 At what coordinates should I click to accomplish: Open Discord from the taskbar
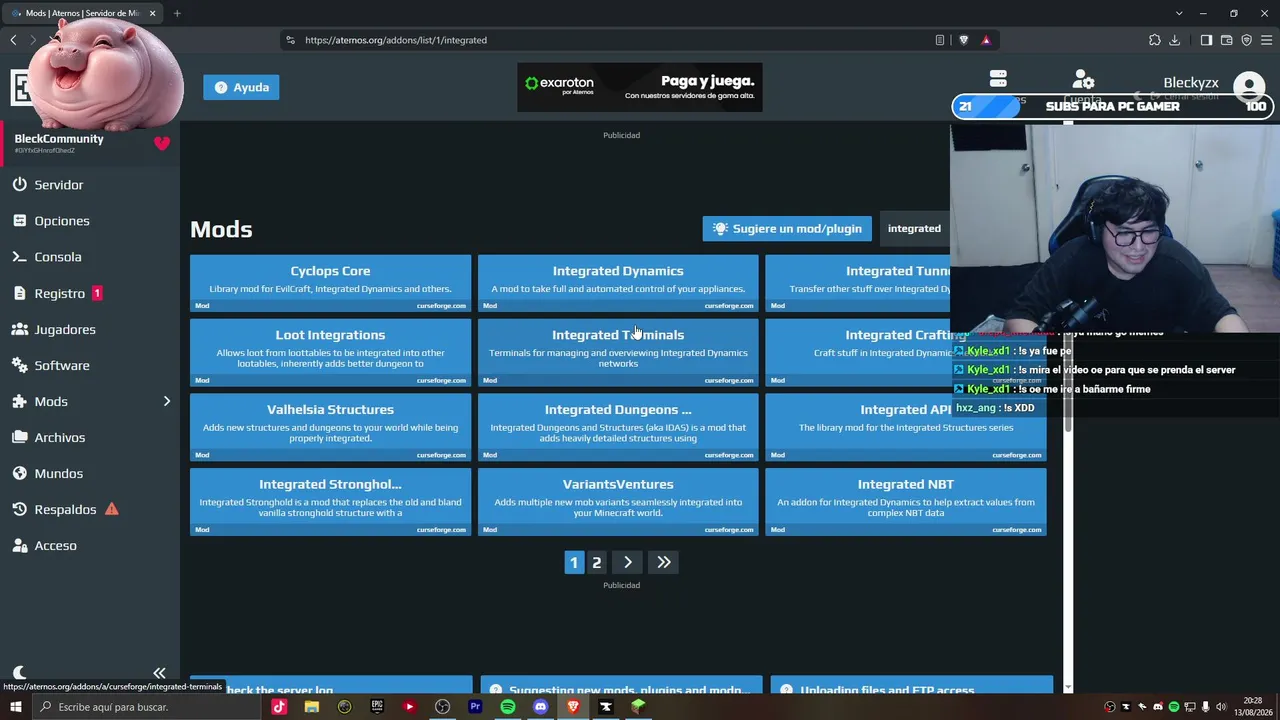click(x=541, y=707)
